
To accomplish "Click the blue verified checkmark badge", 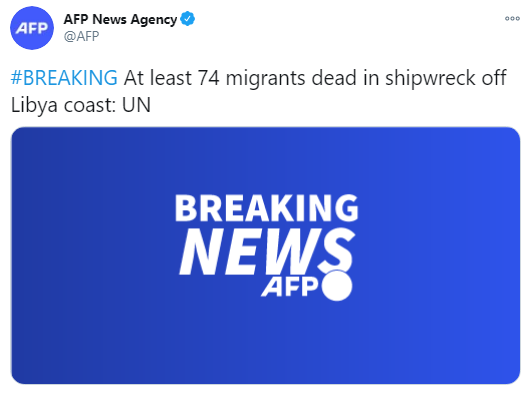I will pyautogui.click(x=188, y=19).
